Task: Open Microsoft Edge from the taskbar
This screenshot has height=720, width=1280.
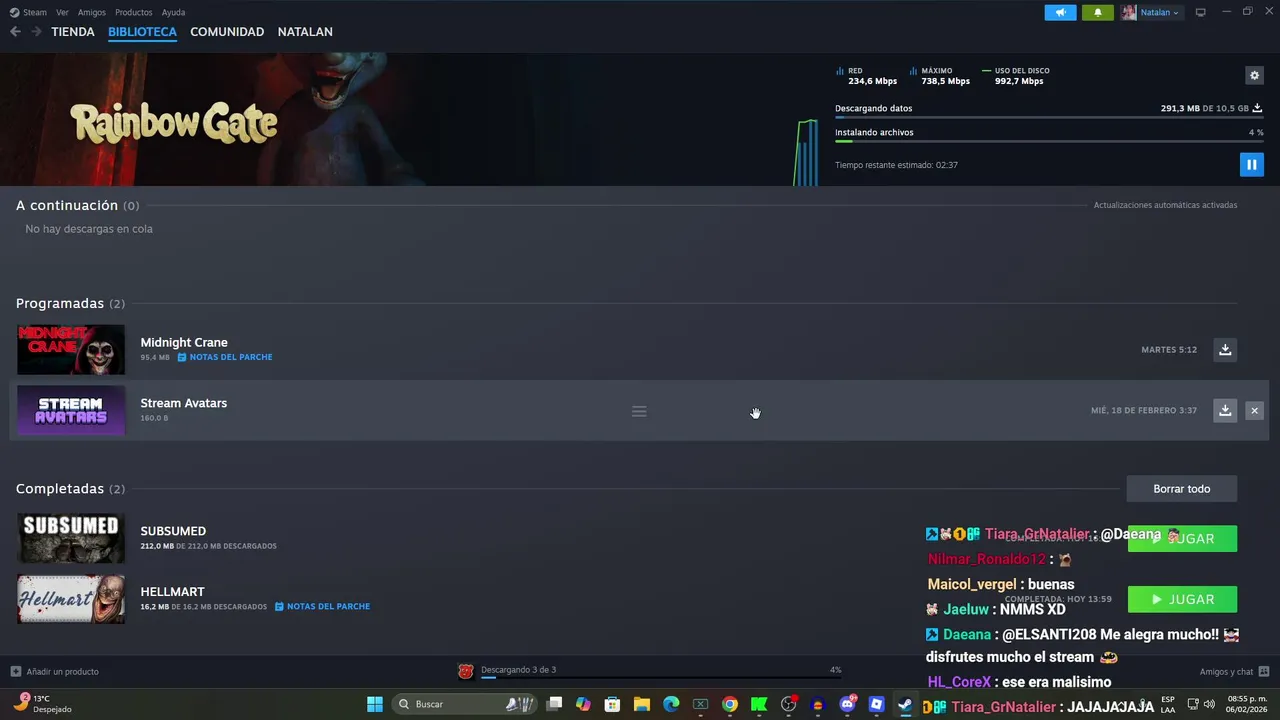Action: pos(671,704)
